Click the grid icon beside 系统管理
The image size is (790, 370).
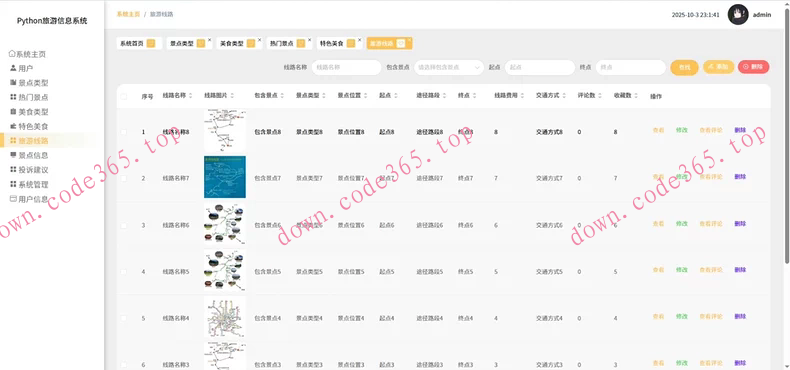point(13,184)
